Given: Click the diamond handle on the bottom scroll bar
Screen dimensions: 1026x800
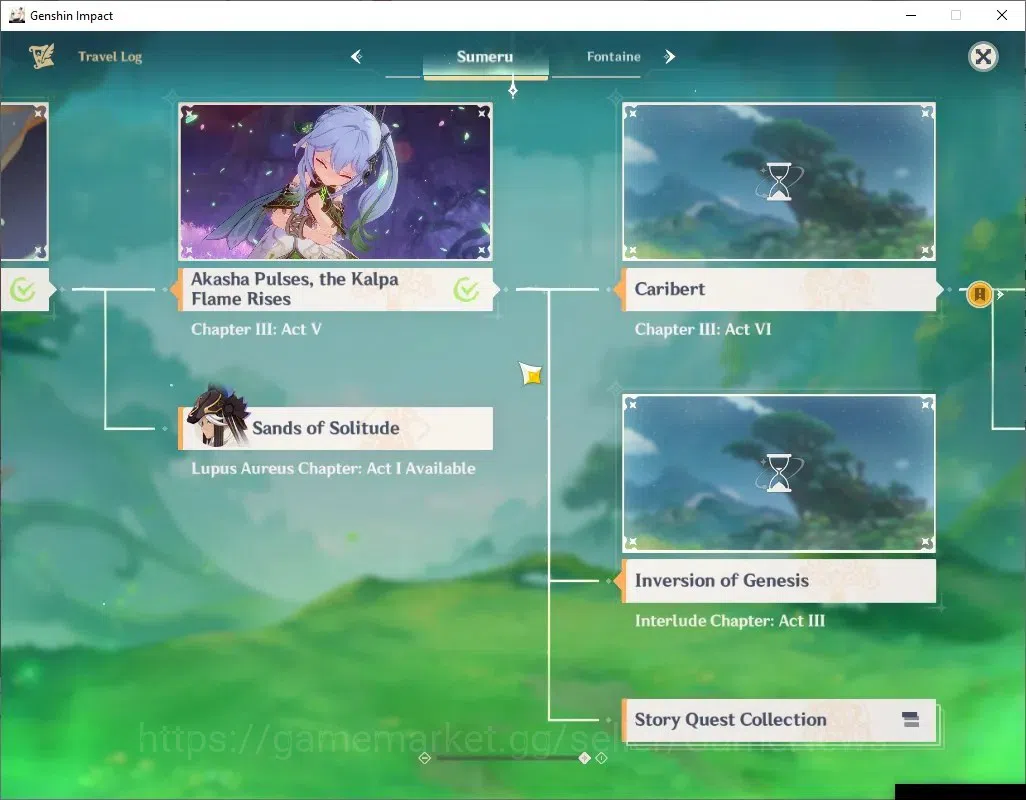Looking at the screenshot, I should (585, 758).
